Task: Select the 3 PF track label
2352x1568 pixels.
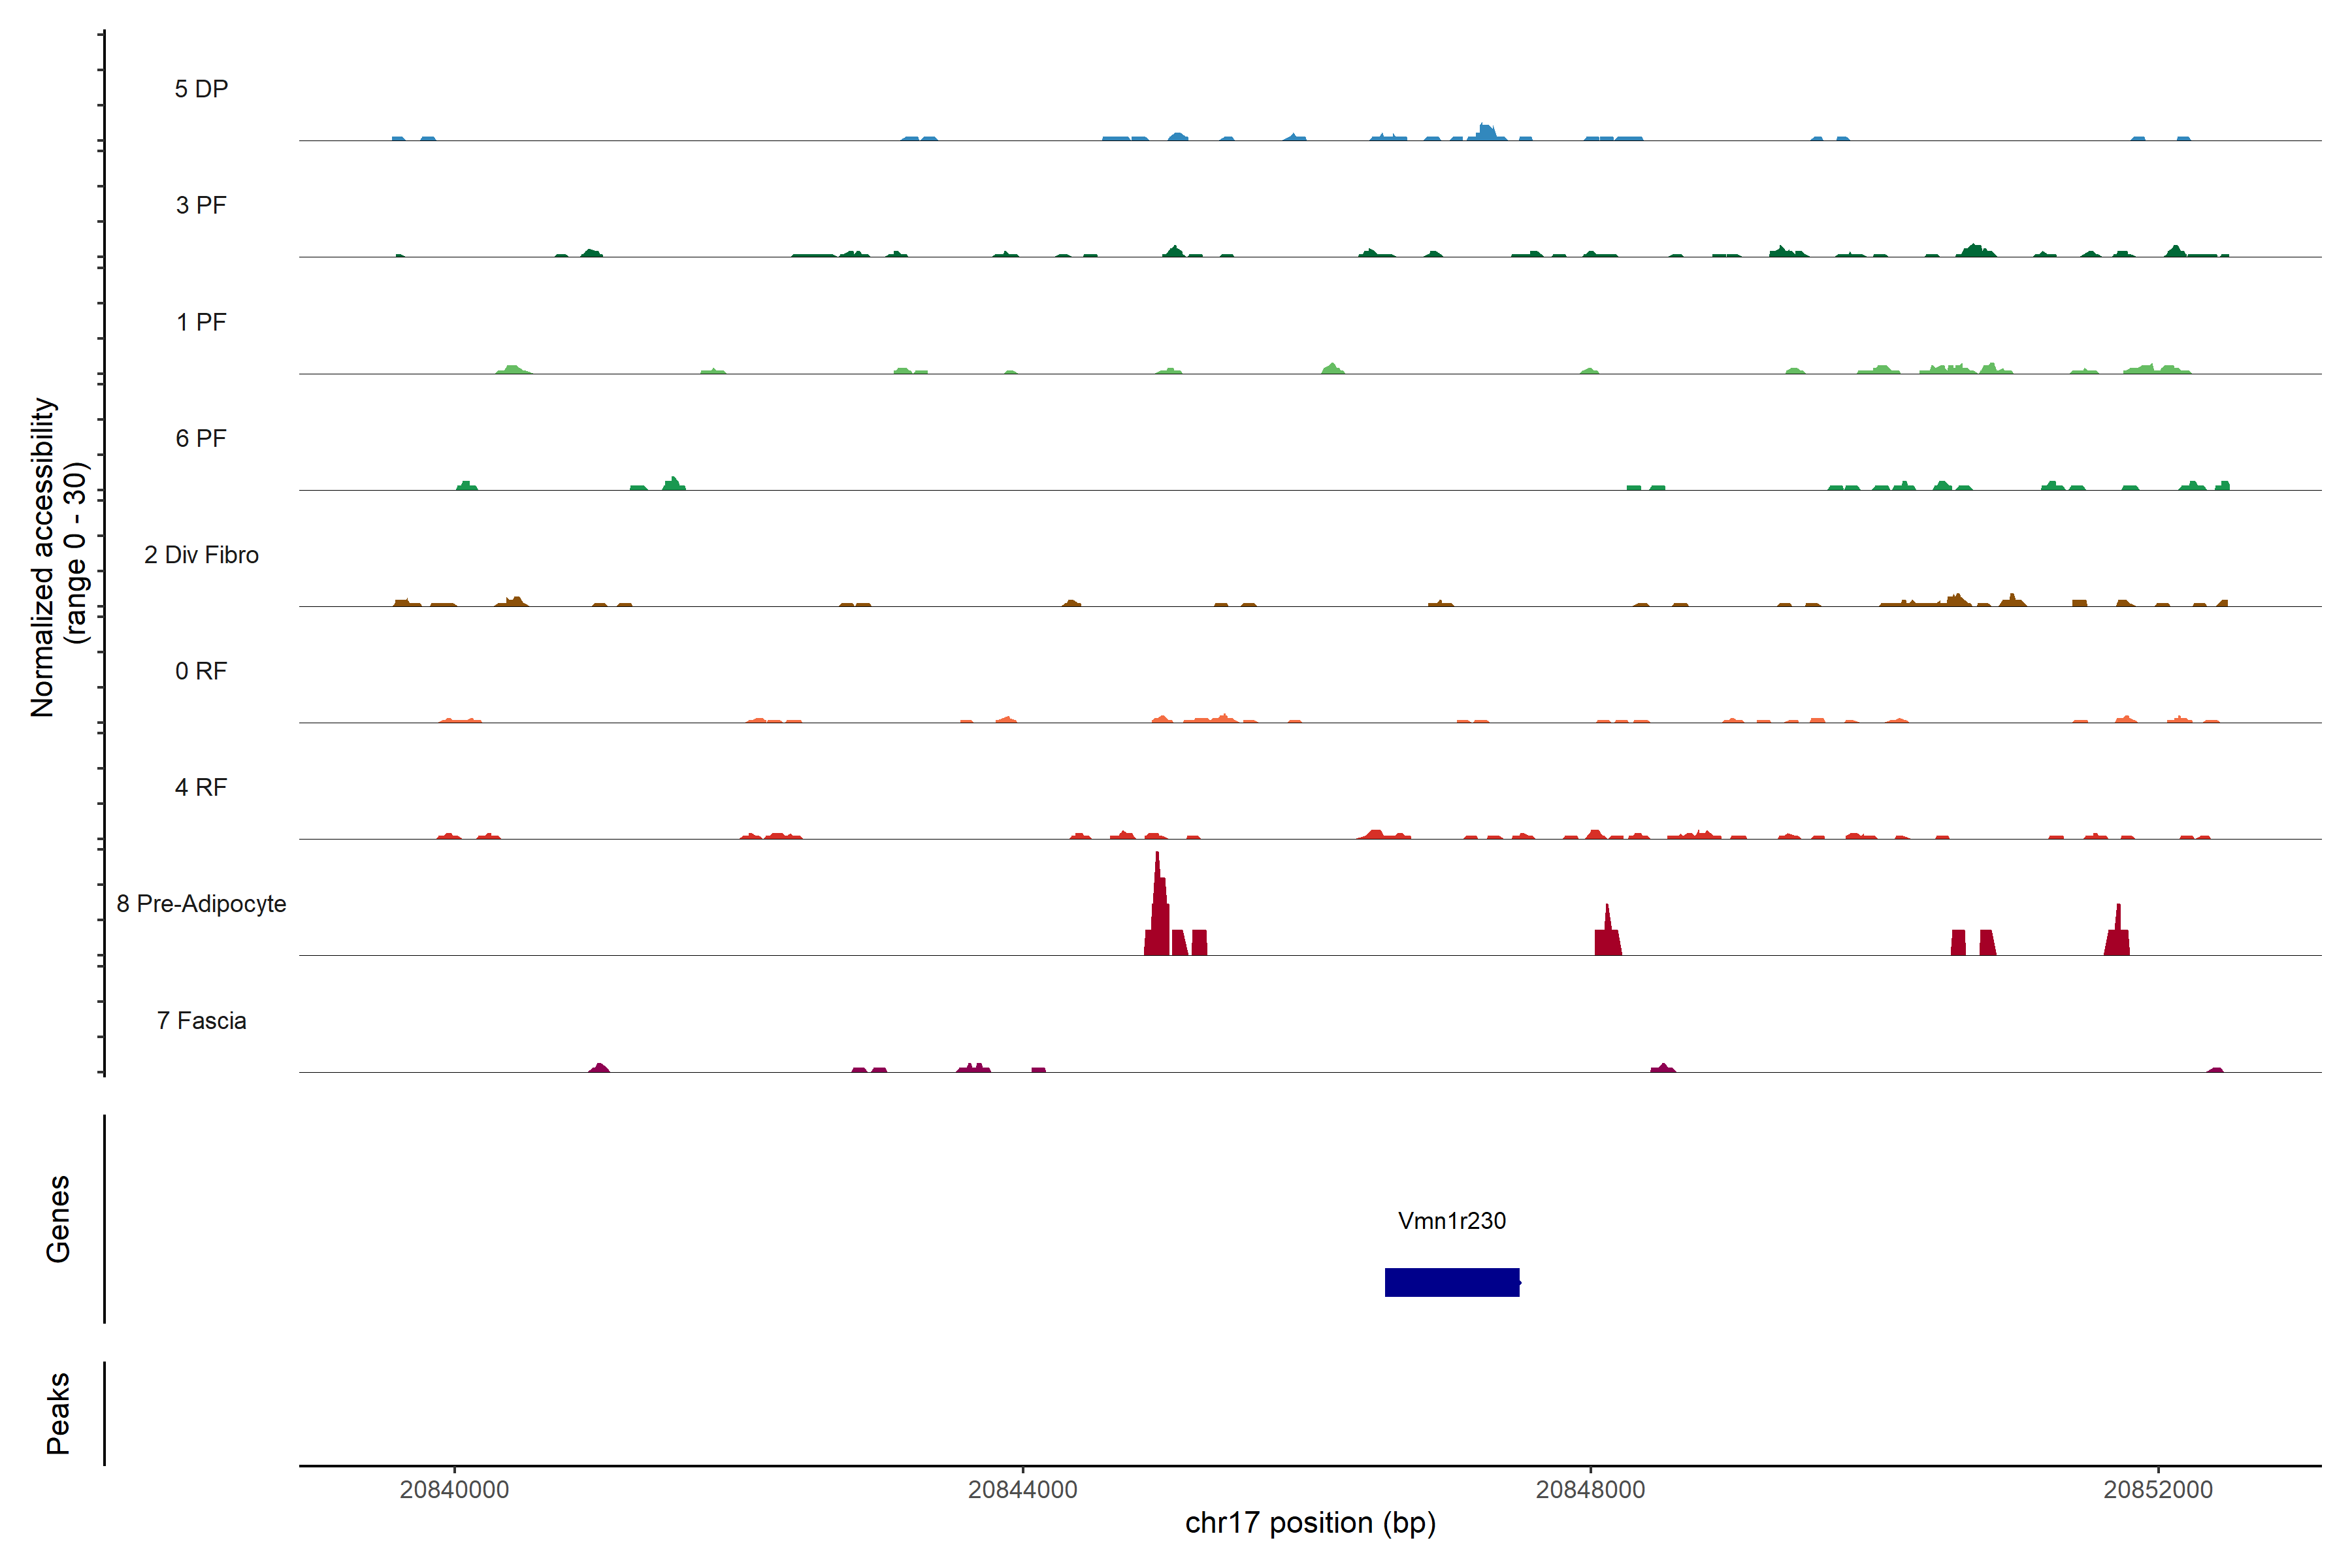Action: tap(201, 205)
